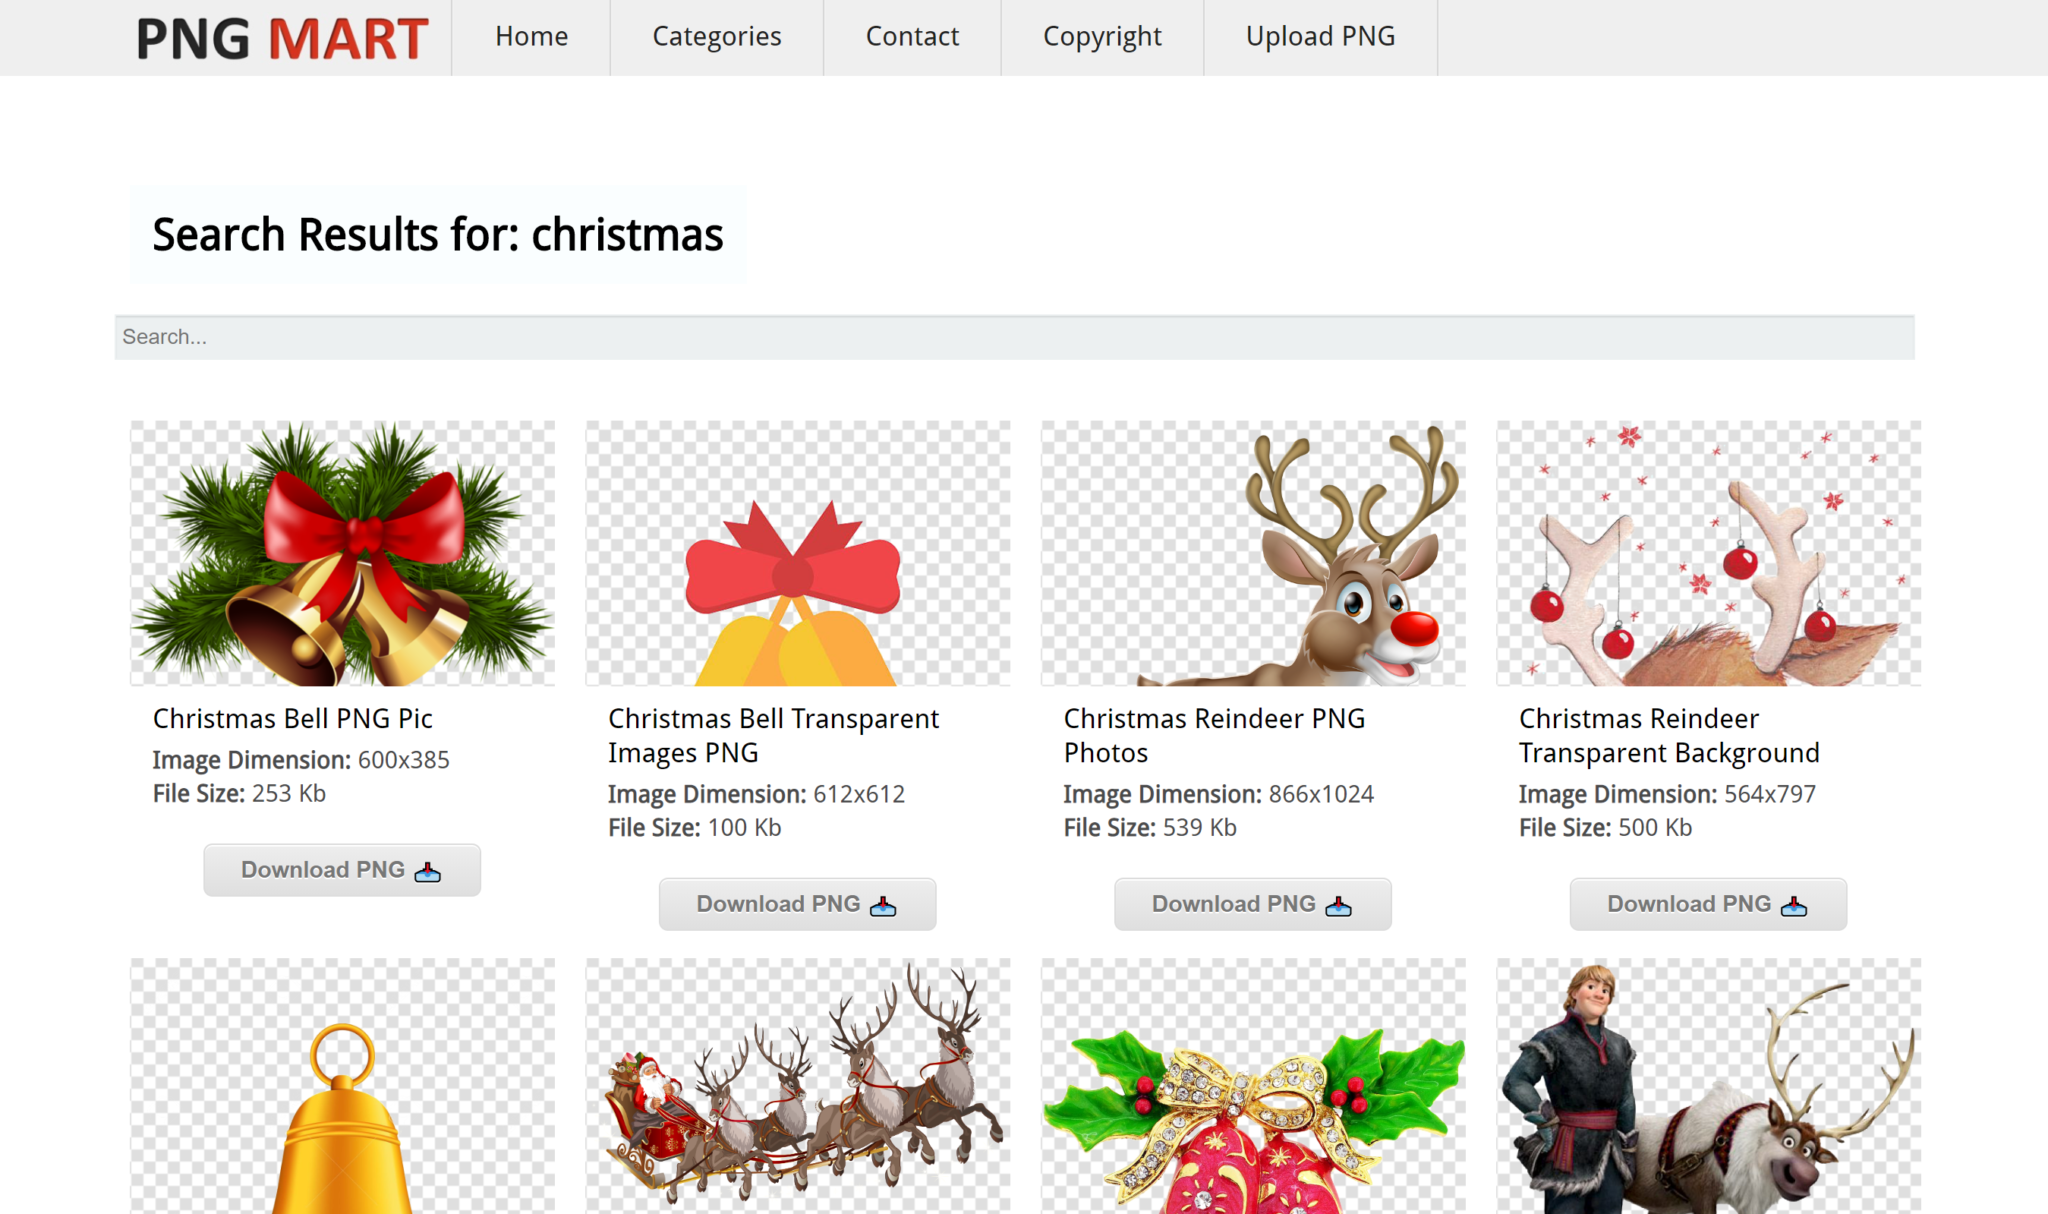Click the Search Results for: christmas heading

(x=437, y=235)
